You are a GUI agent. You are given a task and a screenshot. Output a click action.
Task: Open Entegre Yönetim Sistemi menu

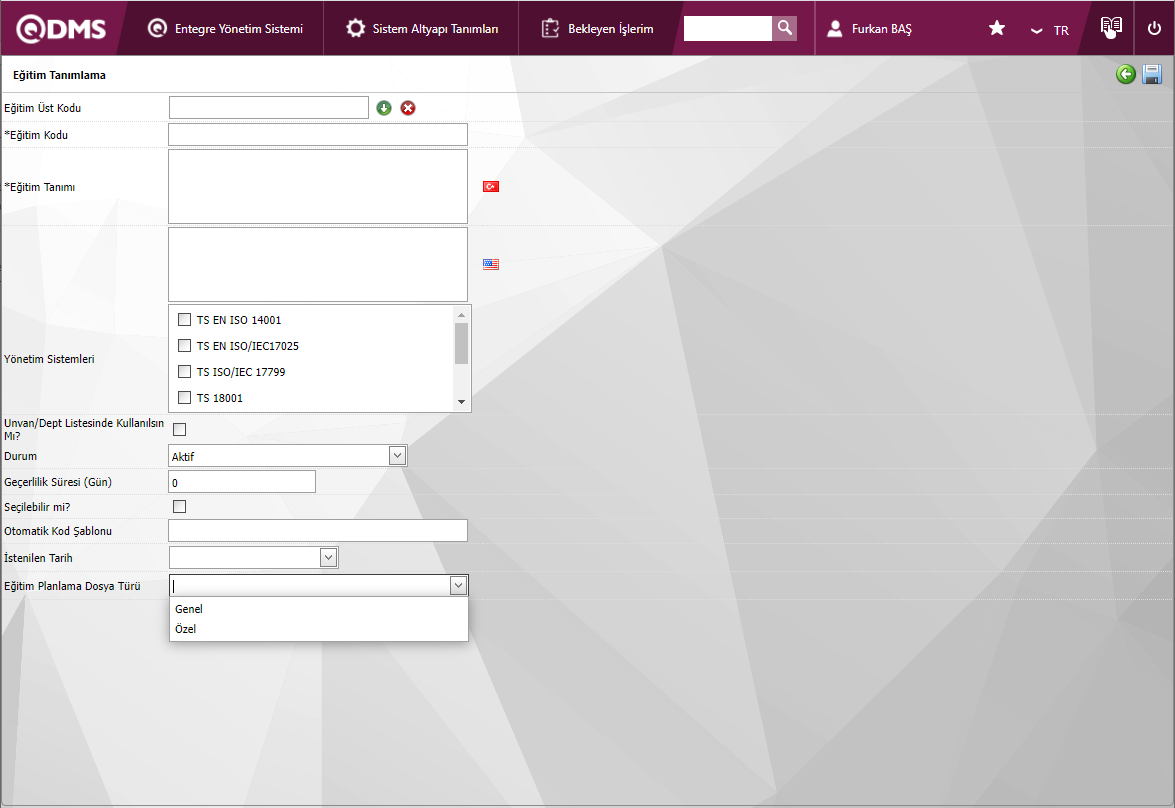(226, 28)
